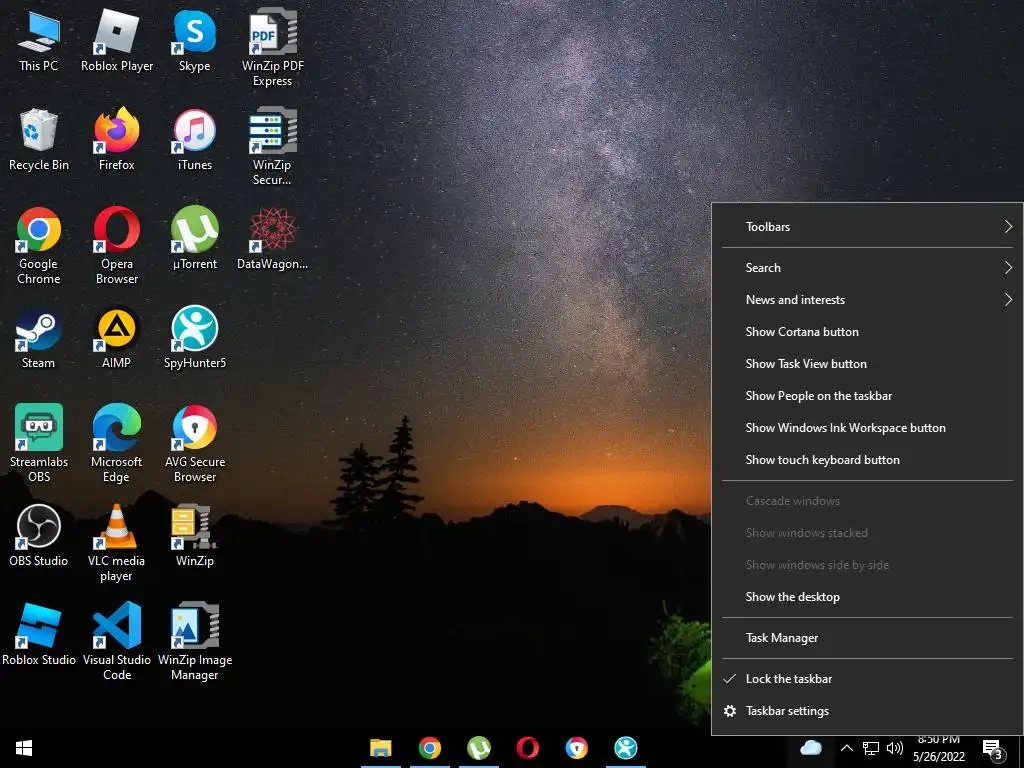The width and height of the screenshot is (1024, 768).
Task: Toggle Show Task View button
Action: click(867, 364)
